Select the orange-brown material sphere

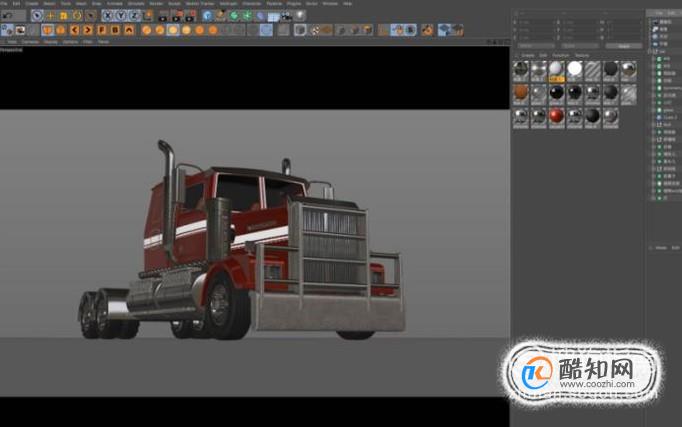click(x=521, y=93)
